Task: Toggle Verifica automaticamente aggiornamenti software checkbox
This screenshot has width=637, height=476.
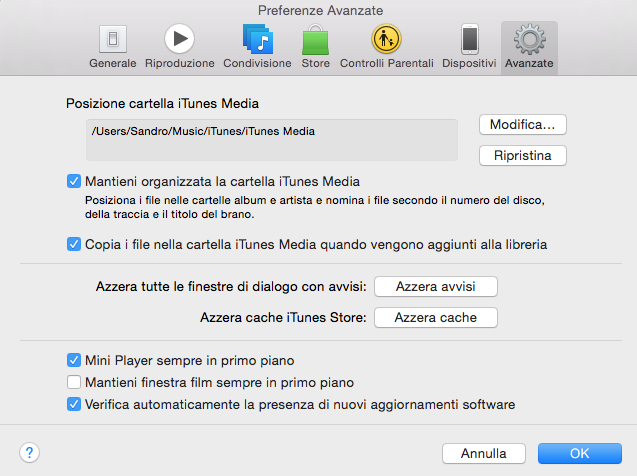Action: pos(74,404)
